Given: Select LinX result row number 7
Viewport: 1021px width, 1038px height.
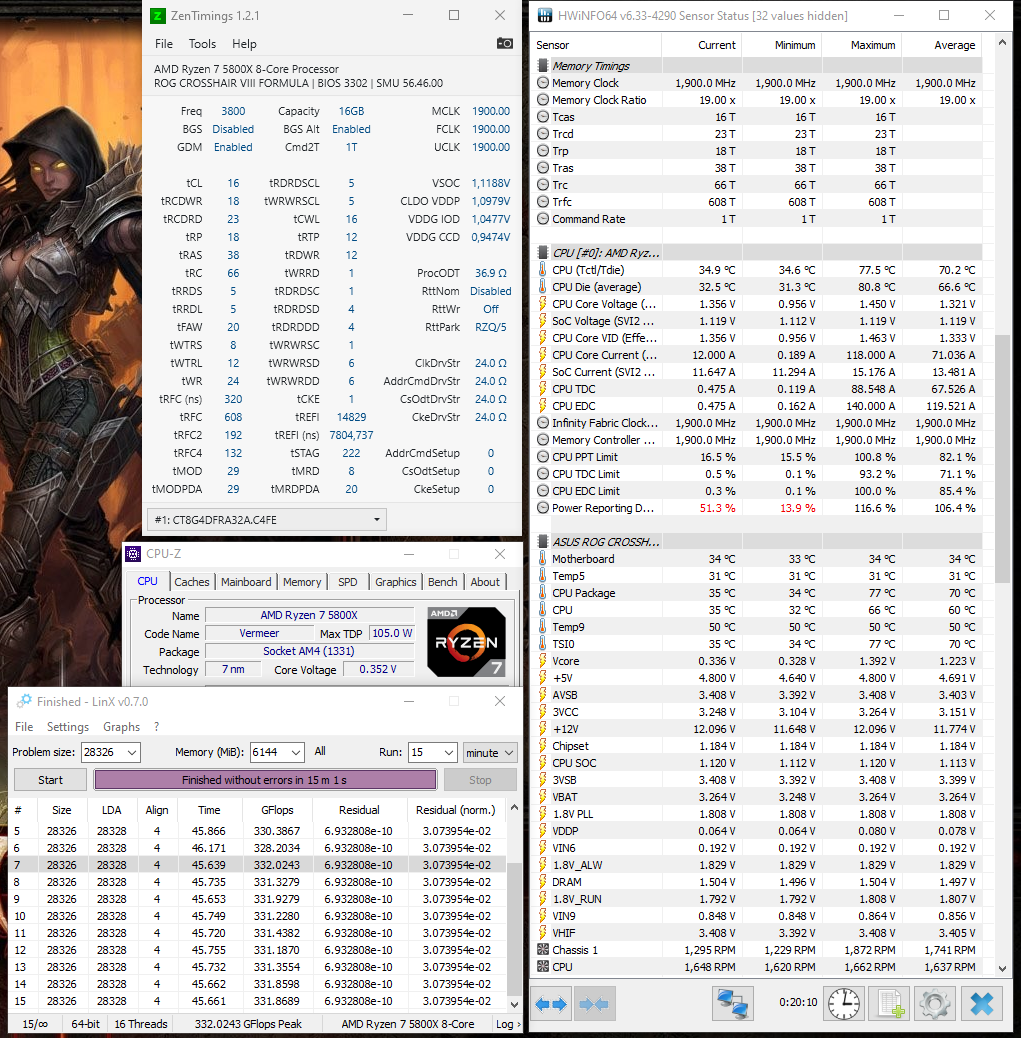Looking at the screenshot, I should coord(257,865).
